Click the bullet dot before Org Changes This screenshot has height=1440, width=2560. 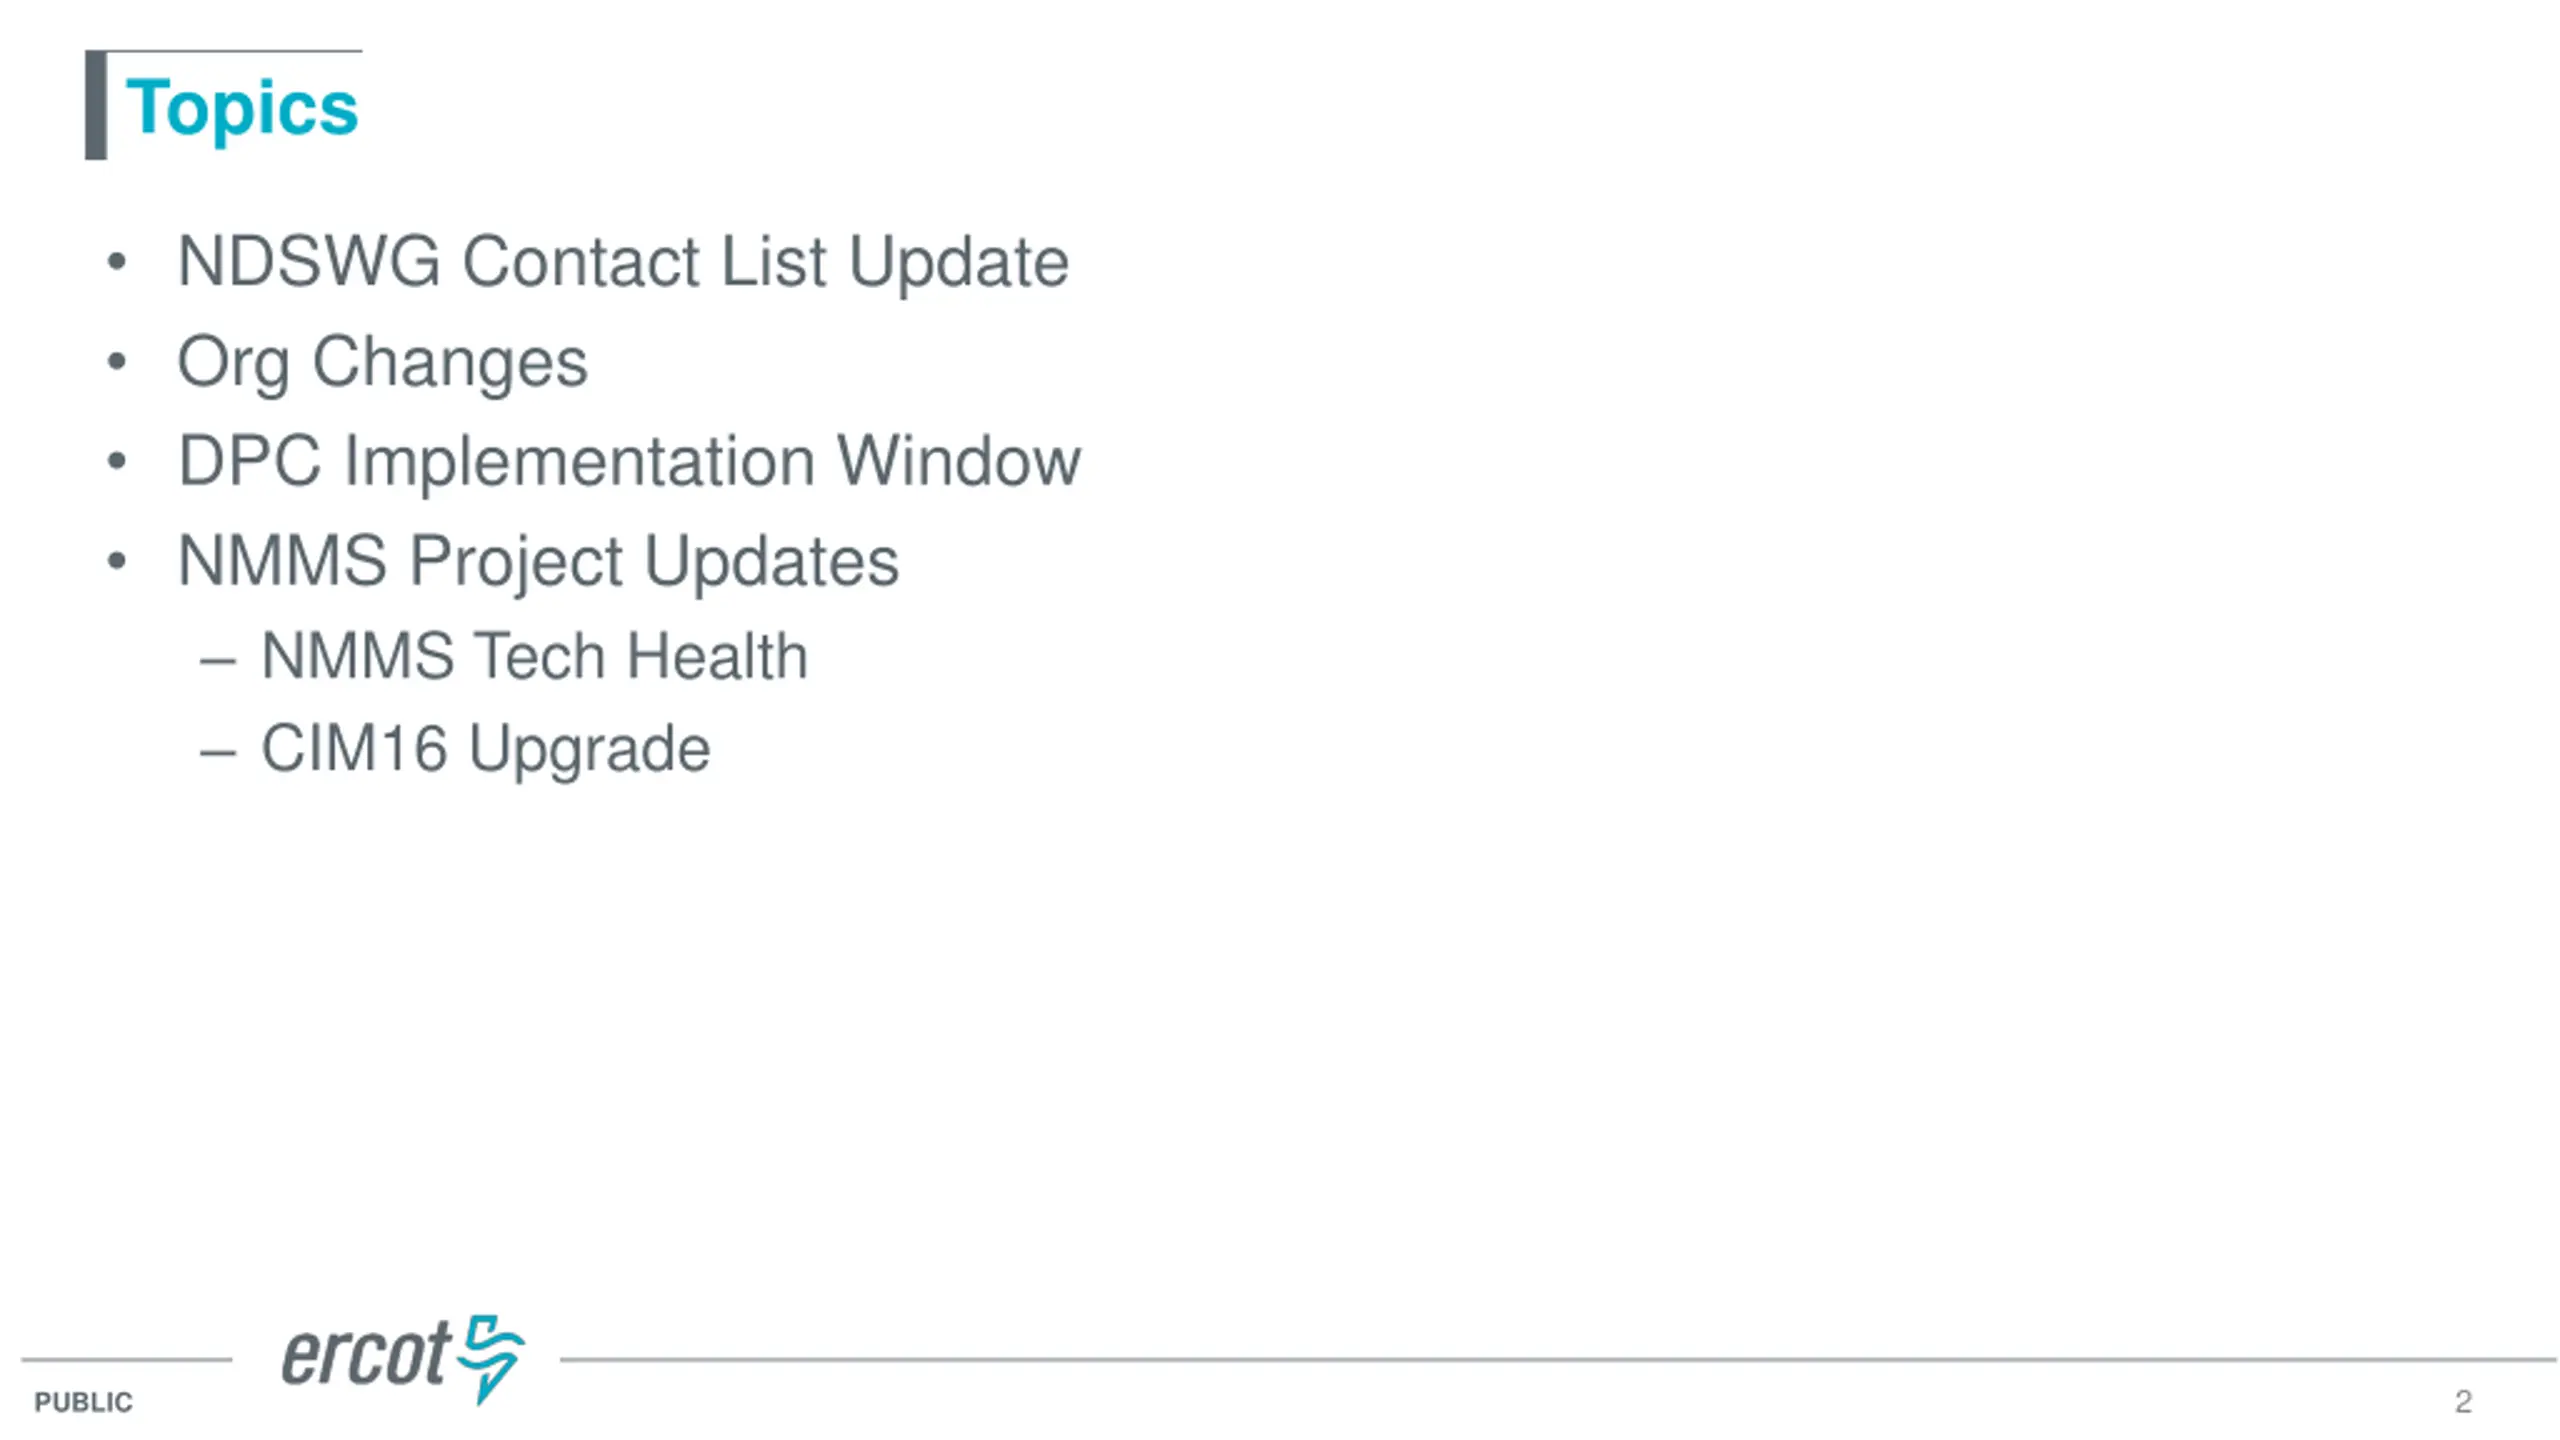pos(117,362)
